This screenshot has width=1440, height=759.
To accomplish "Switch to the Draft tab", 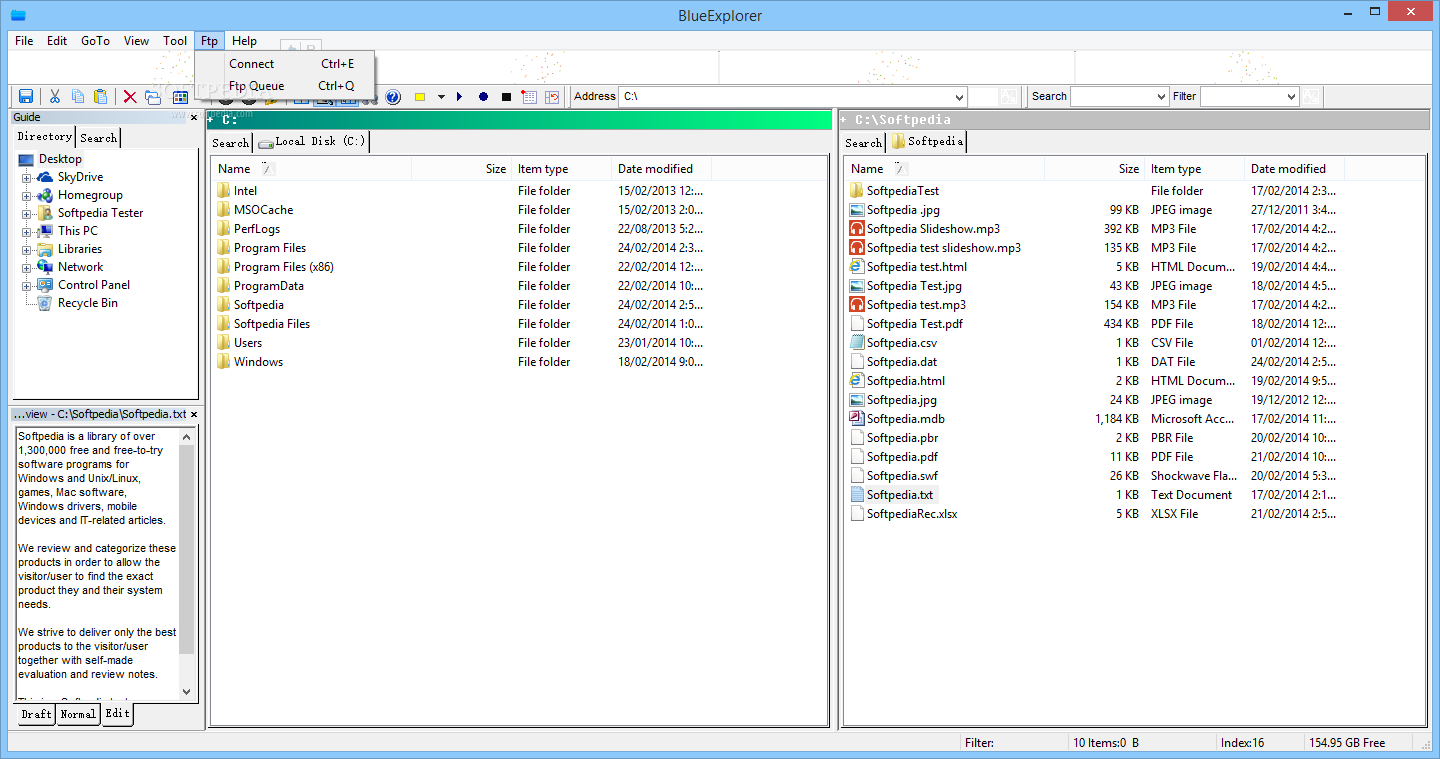I will coord(36,715).
